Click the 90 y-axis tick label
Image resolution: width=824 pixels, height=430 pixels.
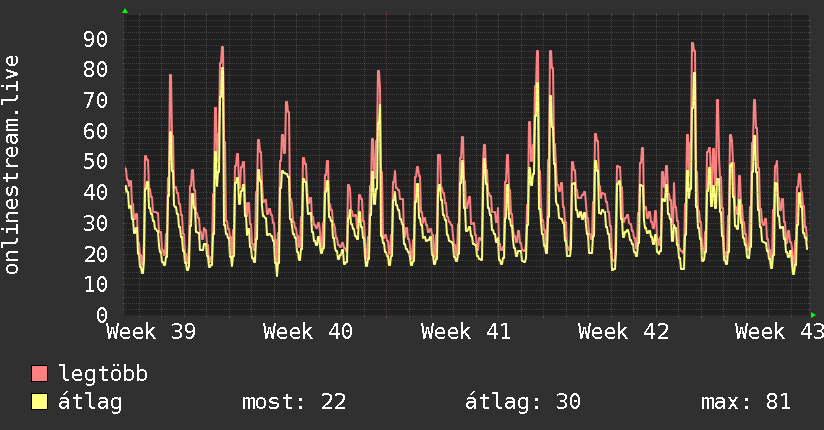(x=96, y=39)
